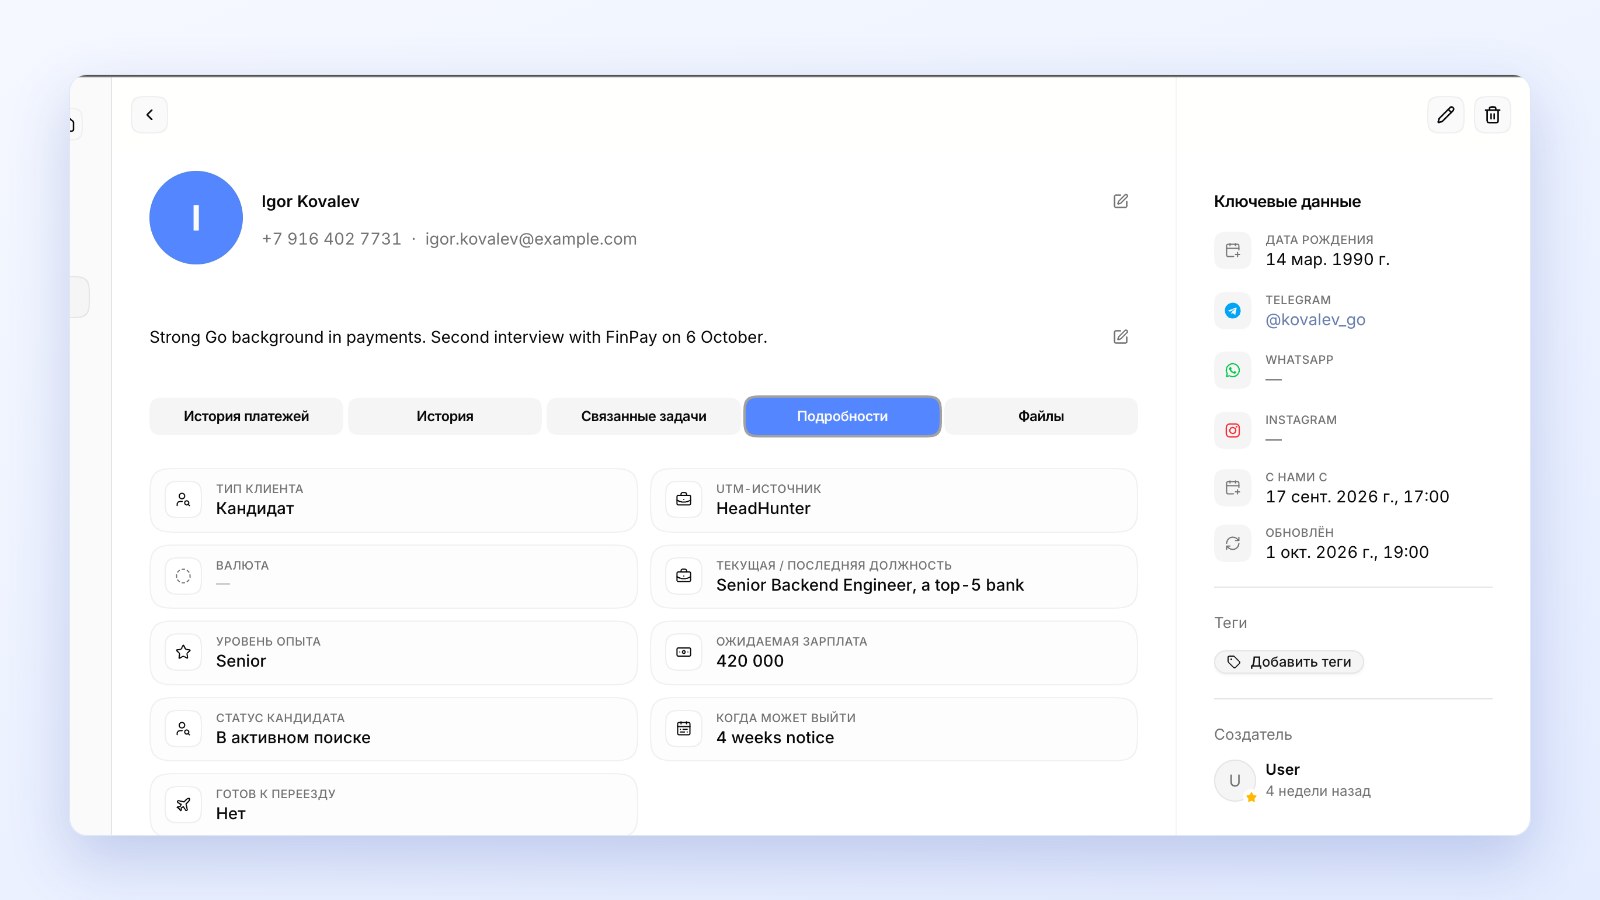
Task: Click the star icon for Уровень опыта
Action: click(183, 652)
